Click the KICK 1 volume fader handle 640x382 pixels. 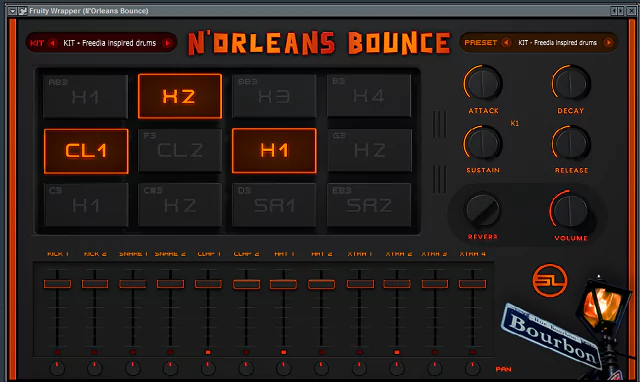pos(57,284)
